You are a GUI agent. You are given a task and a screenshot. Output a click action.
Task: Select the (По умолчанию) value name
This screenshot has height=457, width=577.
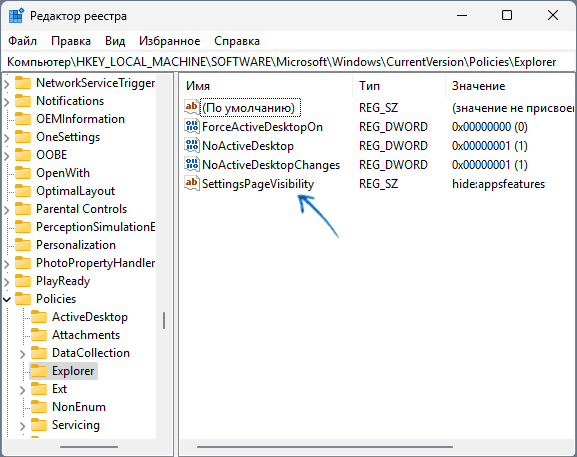pos(250,107)
